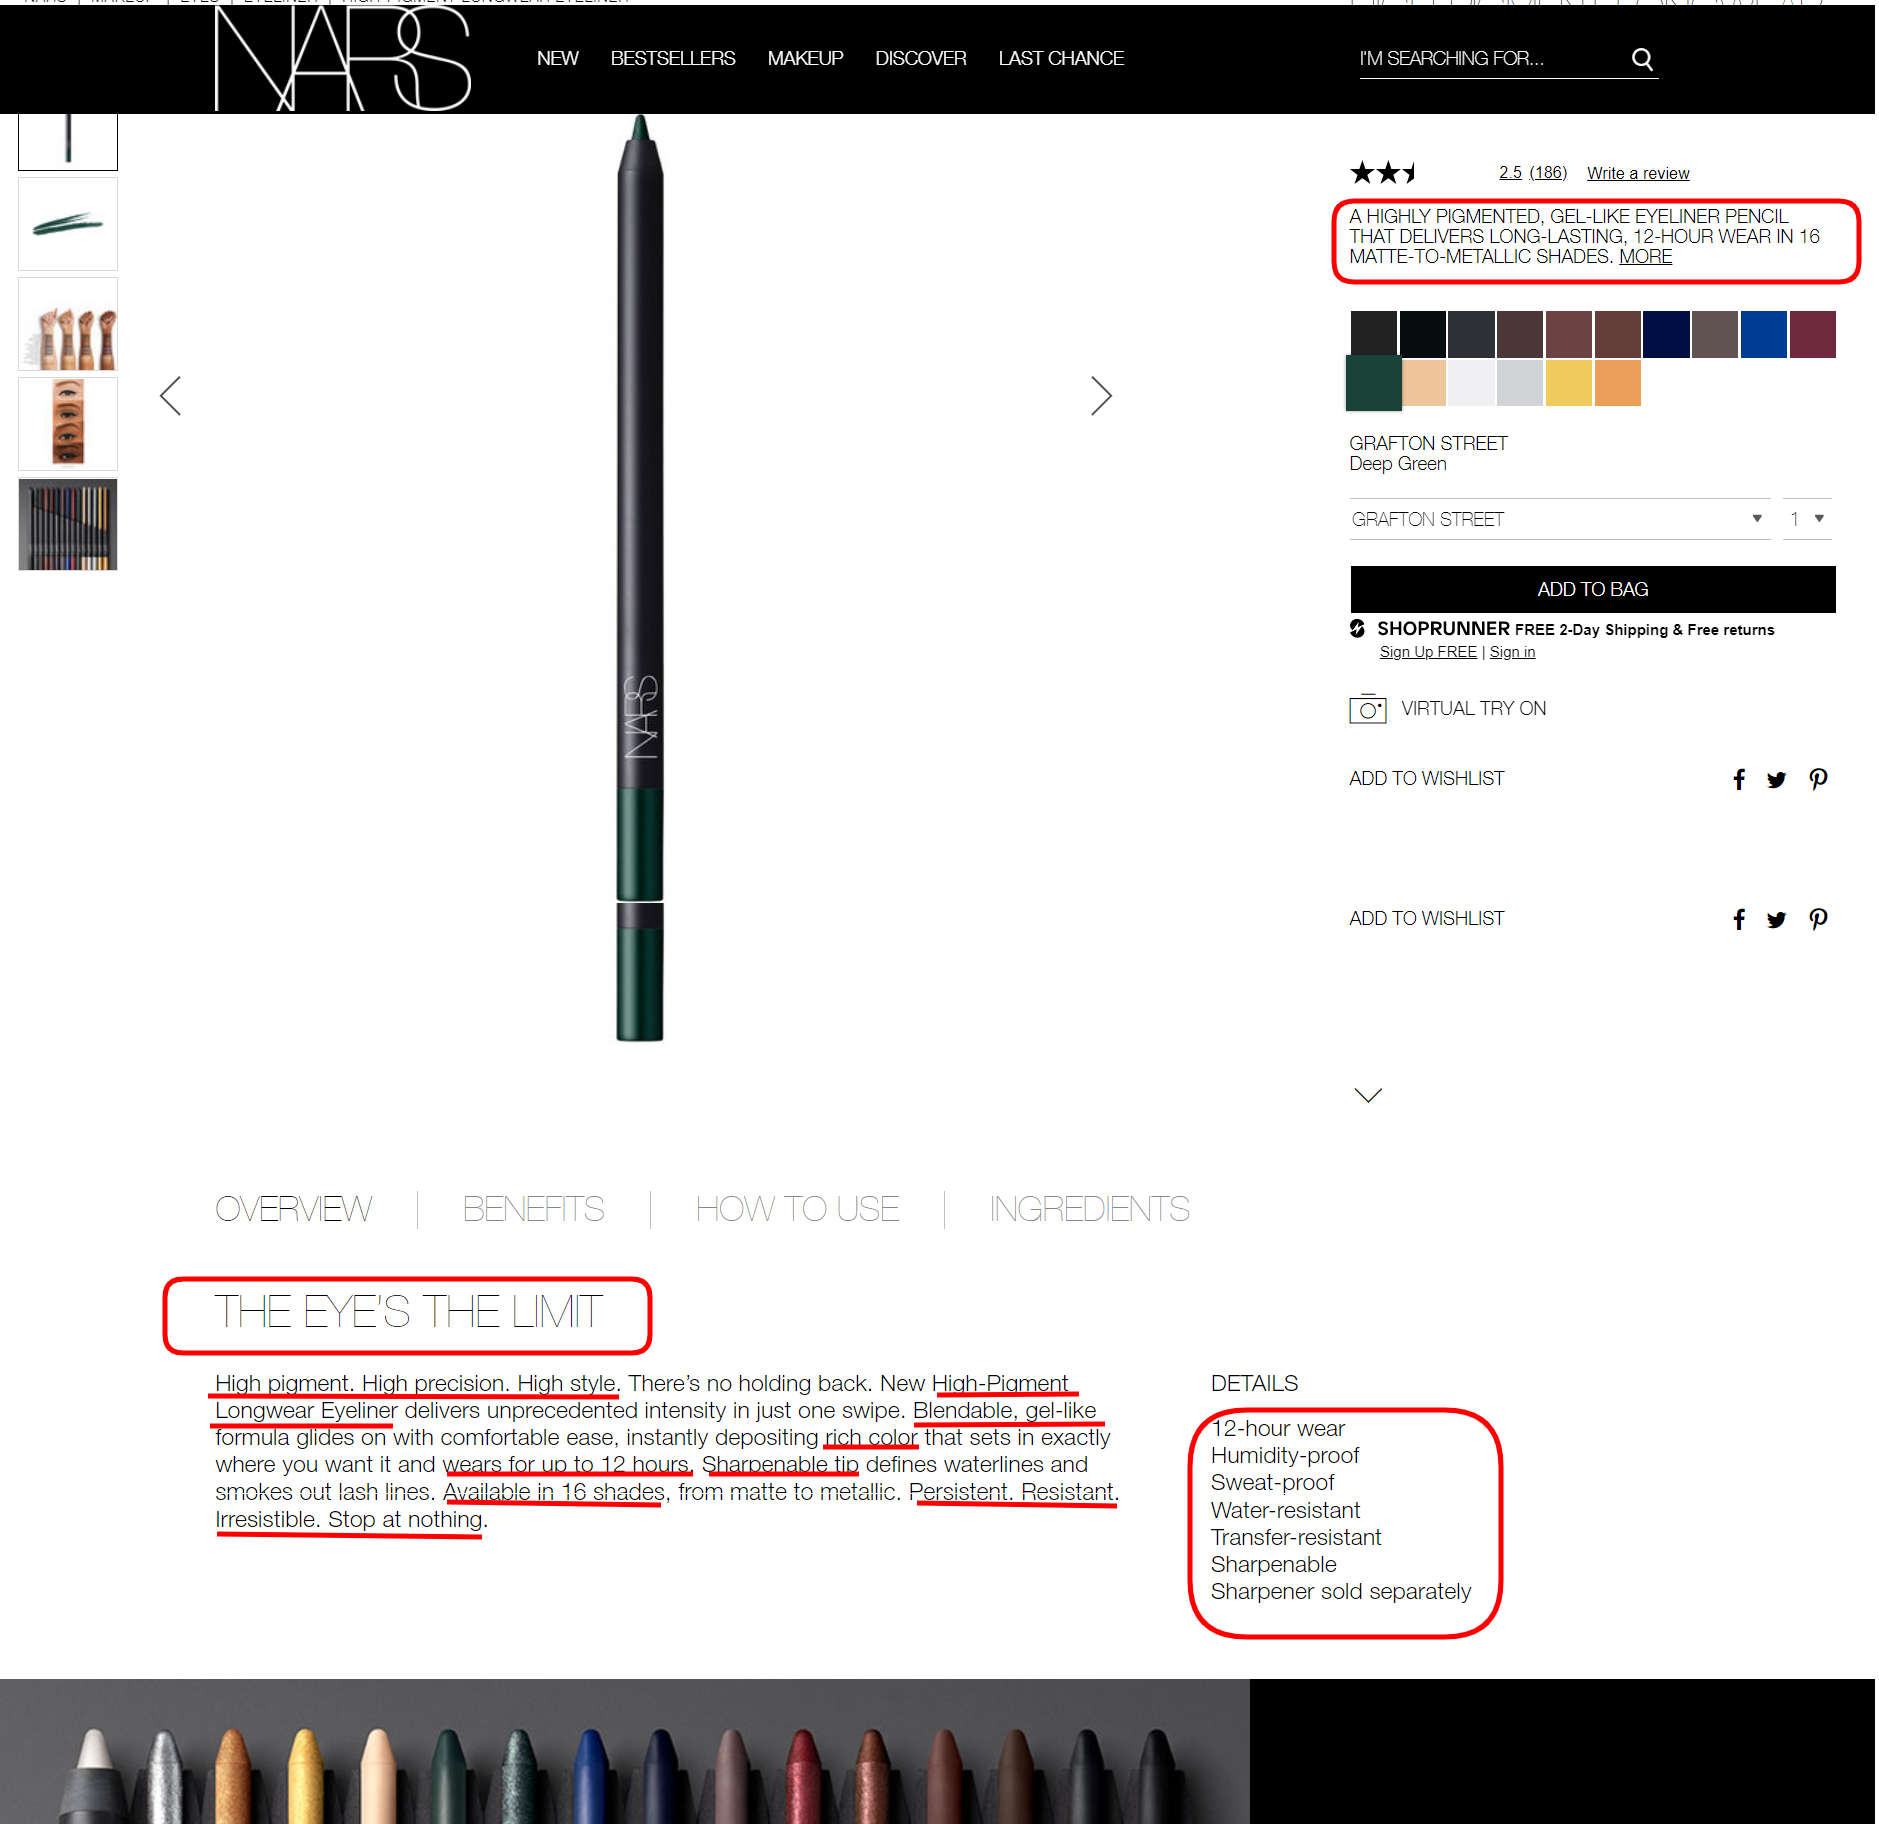This screenshot has width=1879, height=1824.
Task: Pin on Pinterest, upper wishlist row
Action: 1818,779
